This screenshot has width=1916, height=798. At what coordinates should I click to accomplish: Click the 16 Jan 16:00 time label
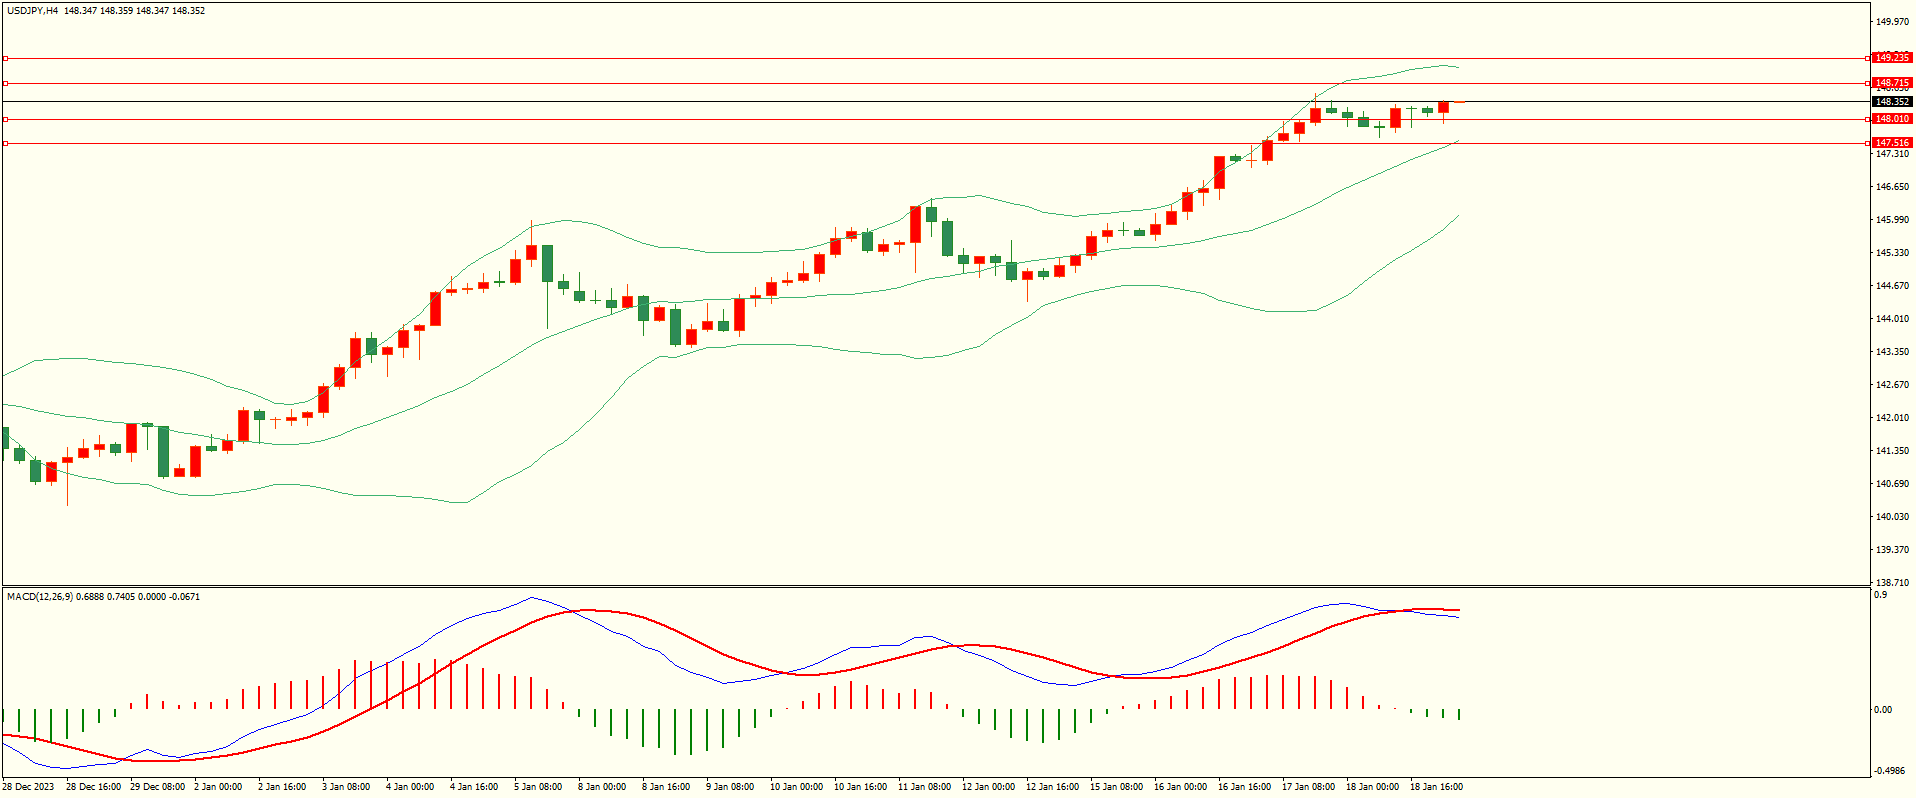click(x=1245, y=787)
